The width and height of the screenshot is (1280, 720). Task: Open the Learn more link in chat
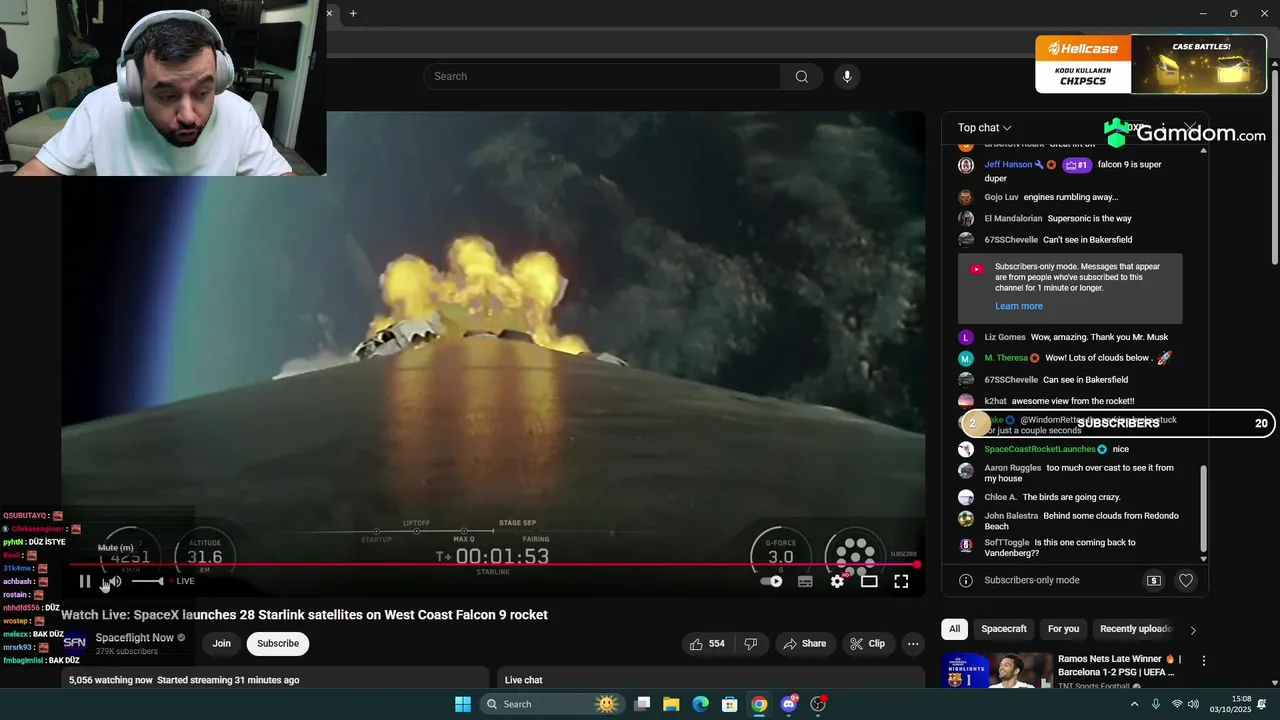click(x=1018, y=306)
